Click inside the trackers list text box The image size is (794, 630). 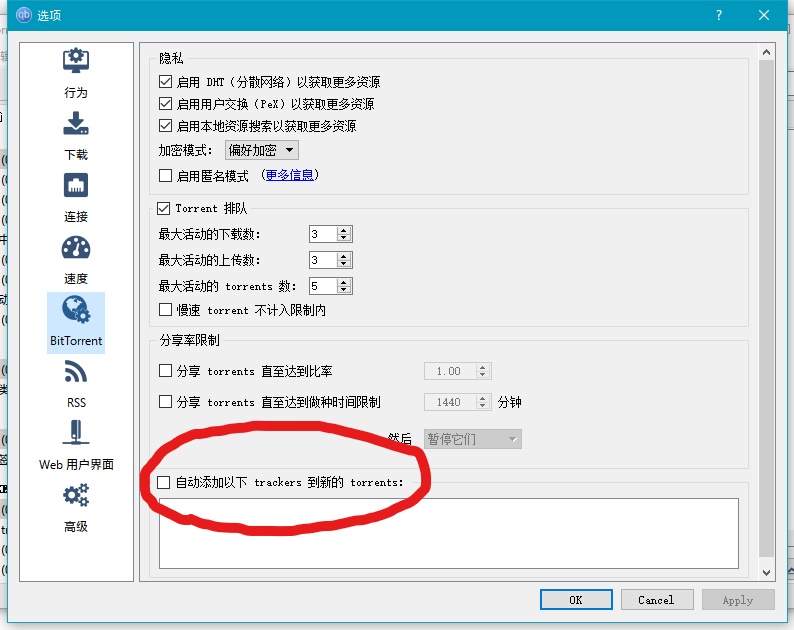(448, 533)
